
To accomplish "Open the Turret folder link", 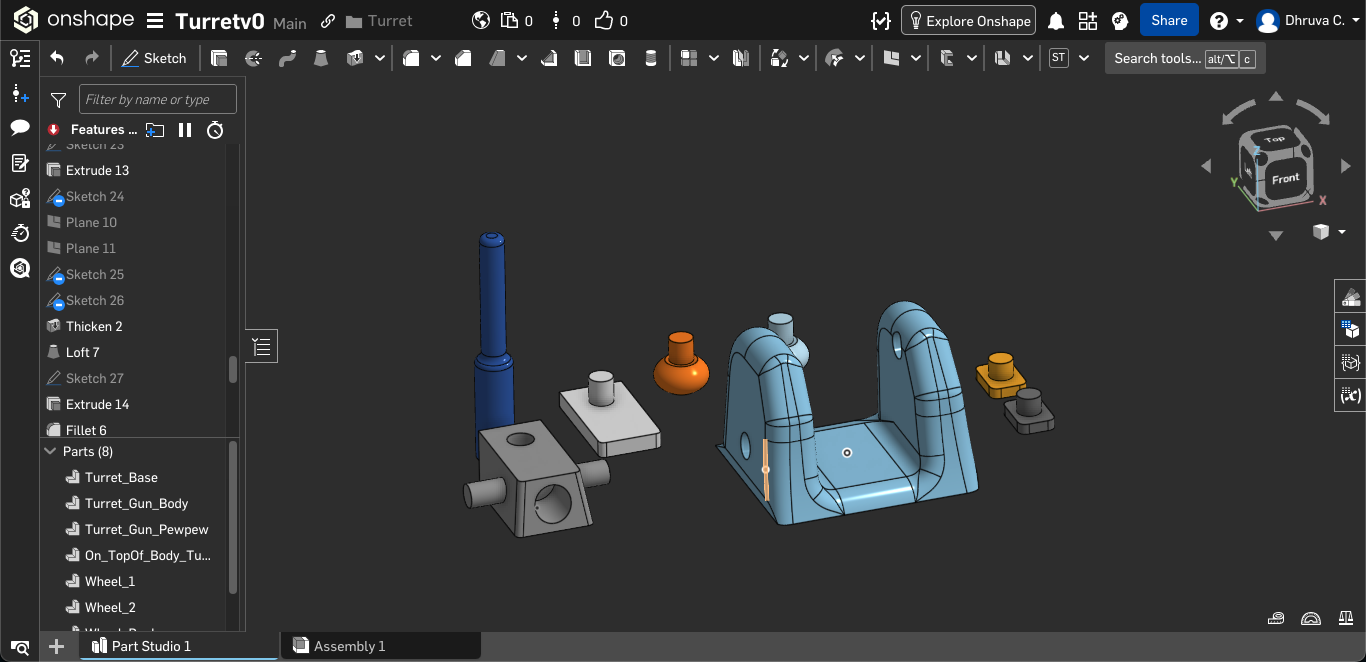I will tap(379, 21).
